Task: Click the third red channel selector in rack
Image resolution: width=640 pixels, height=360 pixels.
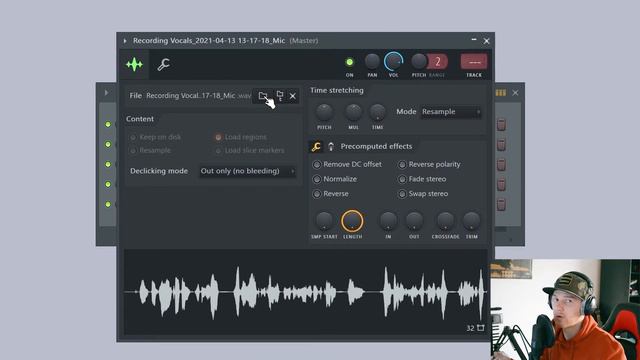Action: (x=501, y=164)
